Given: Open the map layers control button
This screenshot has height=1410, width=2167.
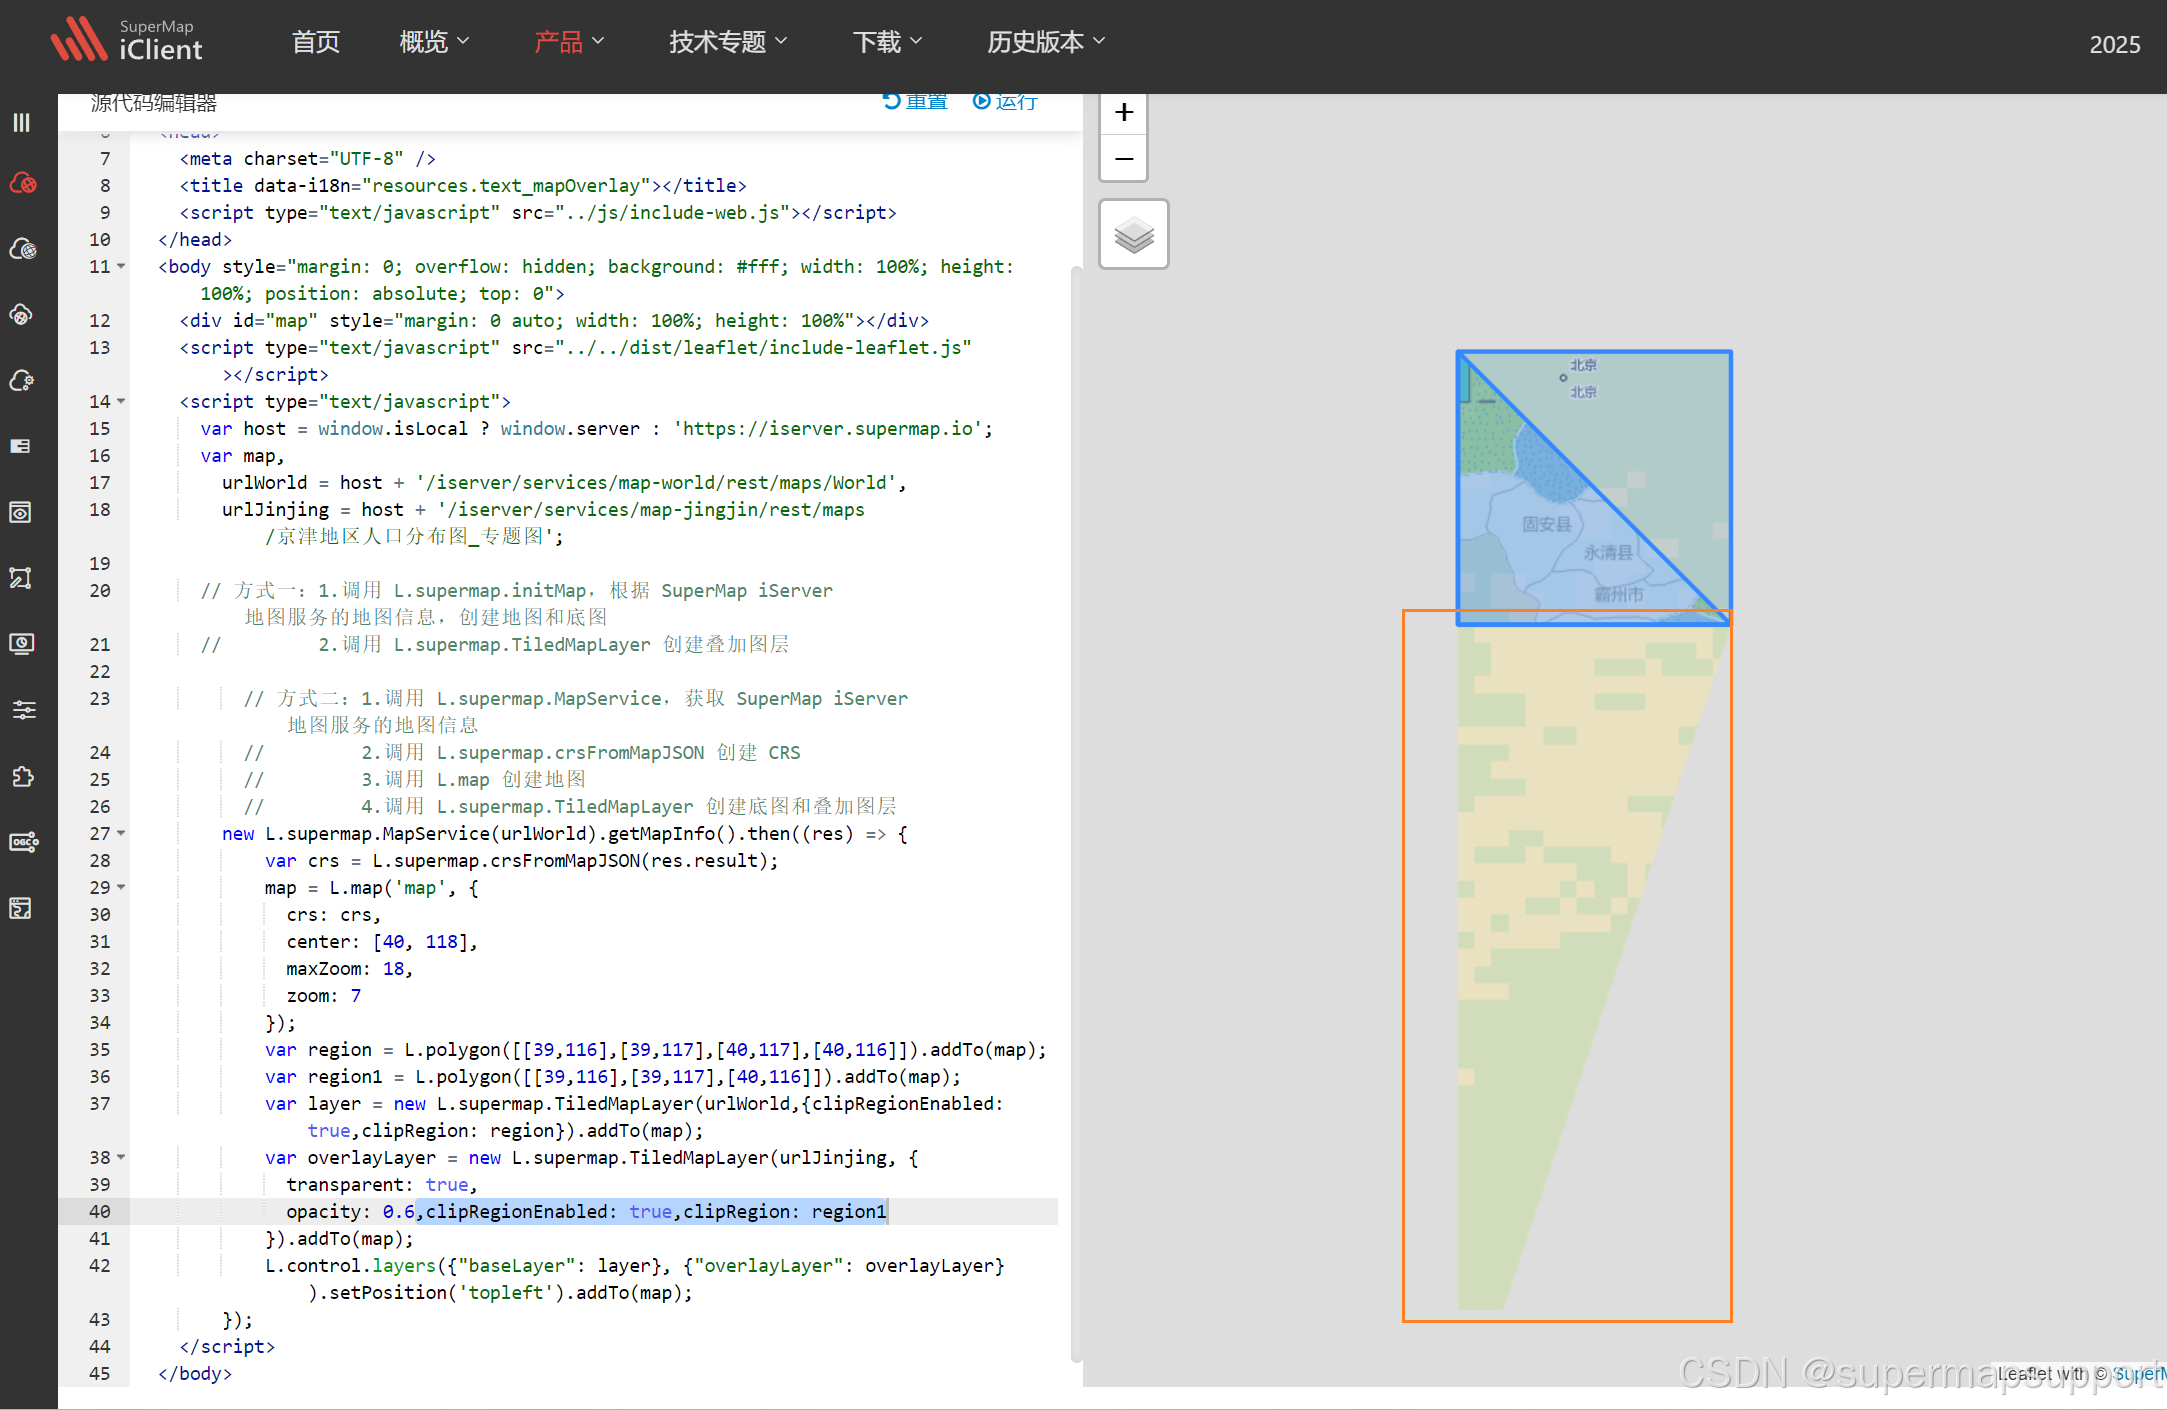Looking at the screenshot, I should tap(1133, 235).
